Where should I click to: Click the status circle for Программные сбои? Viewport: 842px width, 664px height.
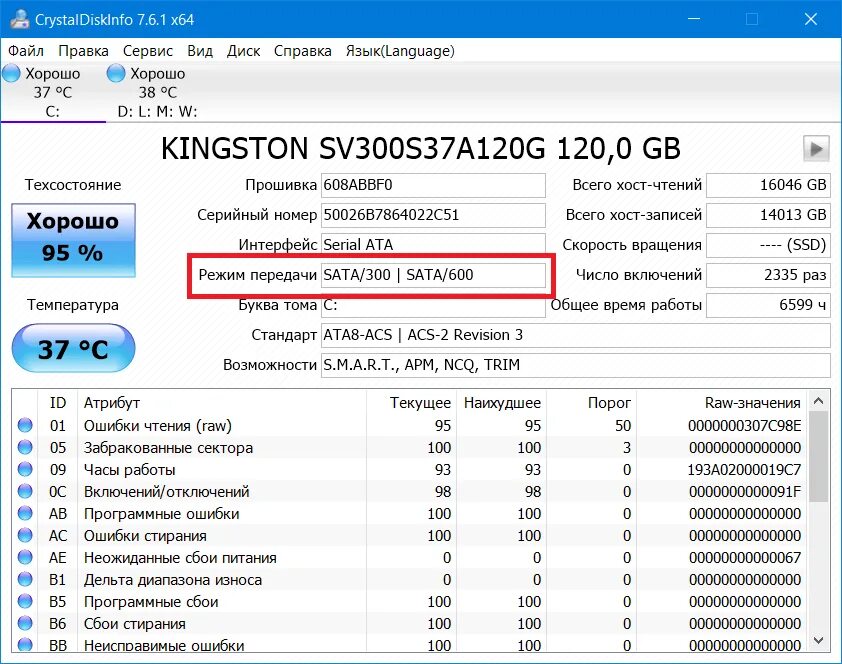pyautogui.click(x=25, y=601)
